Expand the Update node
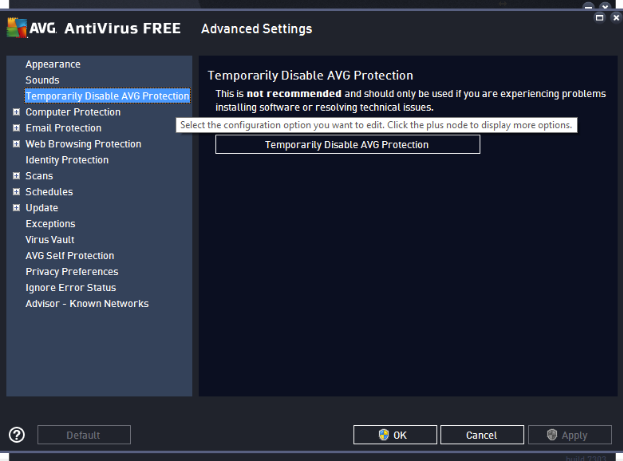 click(x=16, y=207)
